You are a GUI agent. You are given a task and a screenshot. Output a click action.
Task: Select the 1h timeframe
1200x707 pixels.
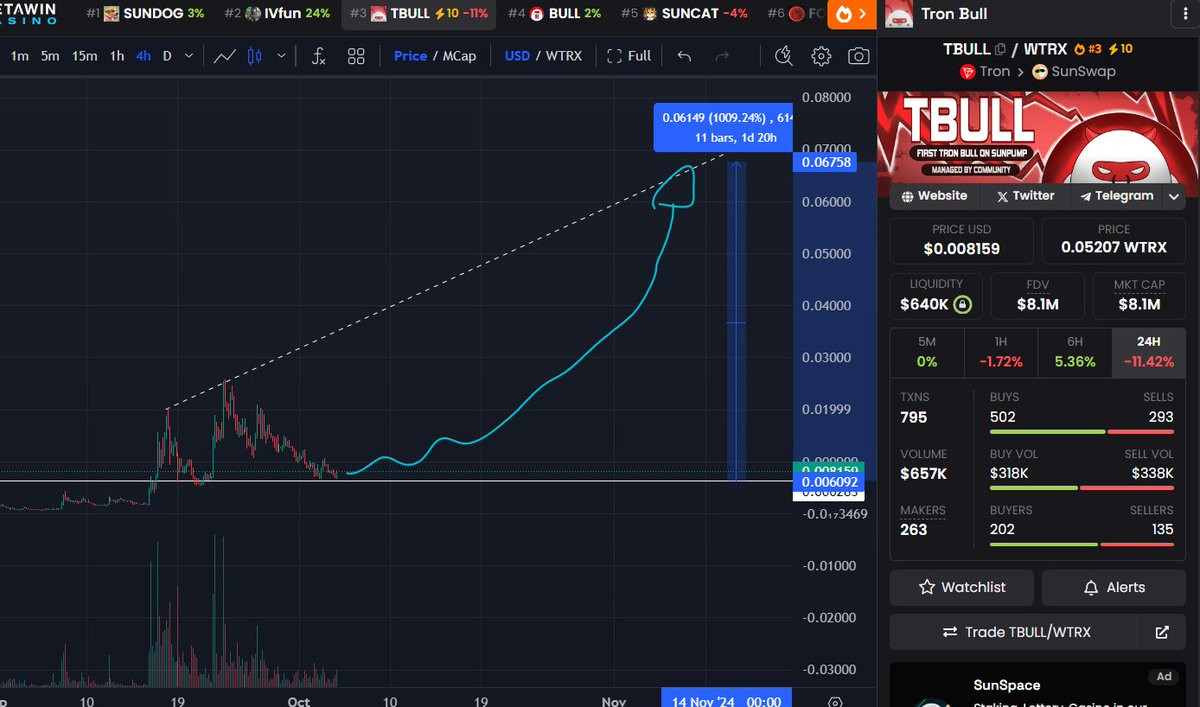117,56
